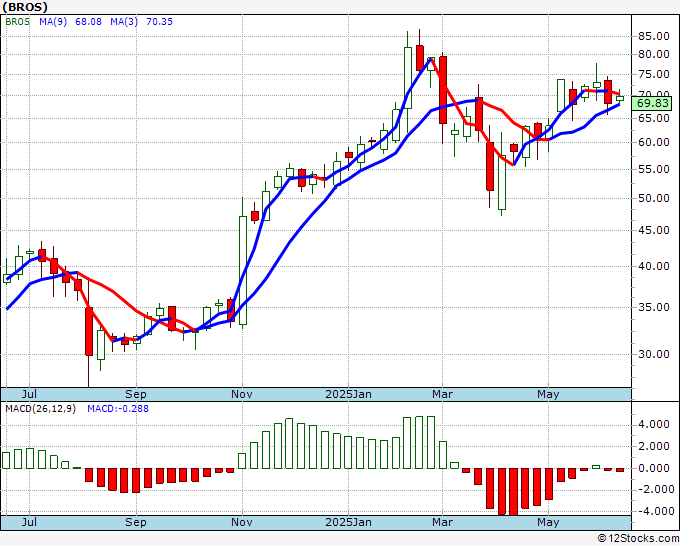
Task: Click 2025Jan on the price chart time axis
Action: (x=348, y=394)
